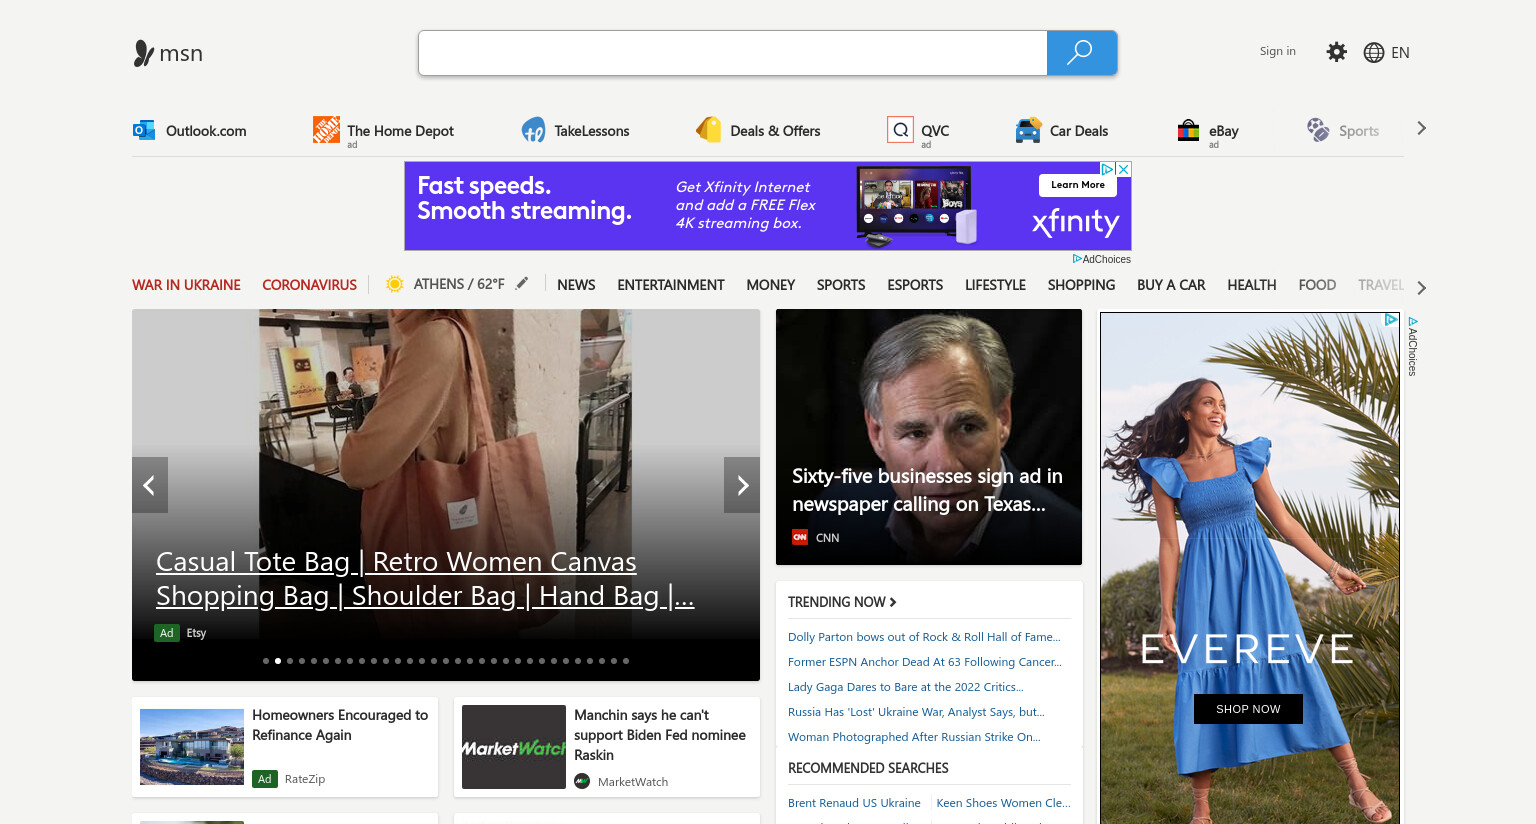This screenshot has height=824, width=1536.
Task: Click the MarketWatch article thumbnail
Action: [514, 747]
